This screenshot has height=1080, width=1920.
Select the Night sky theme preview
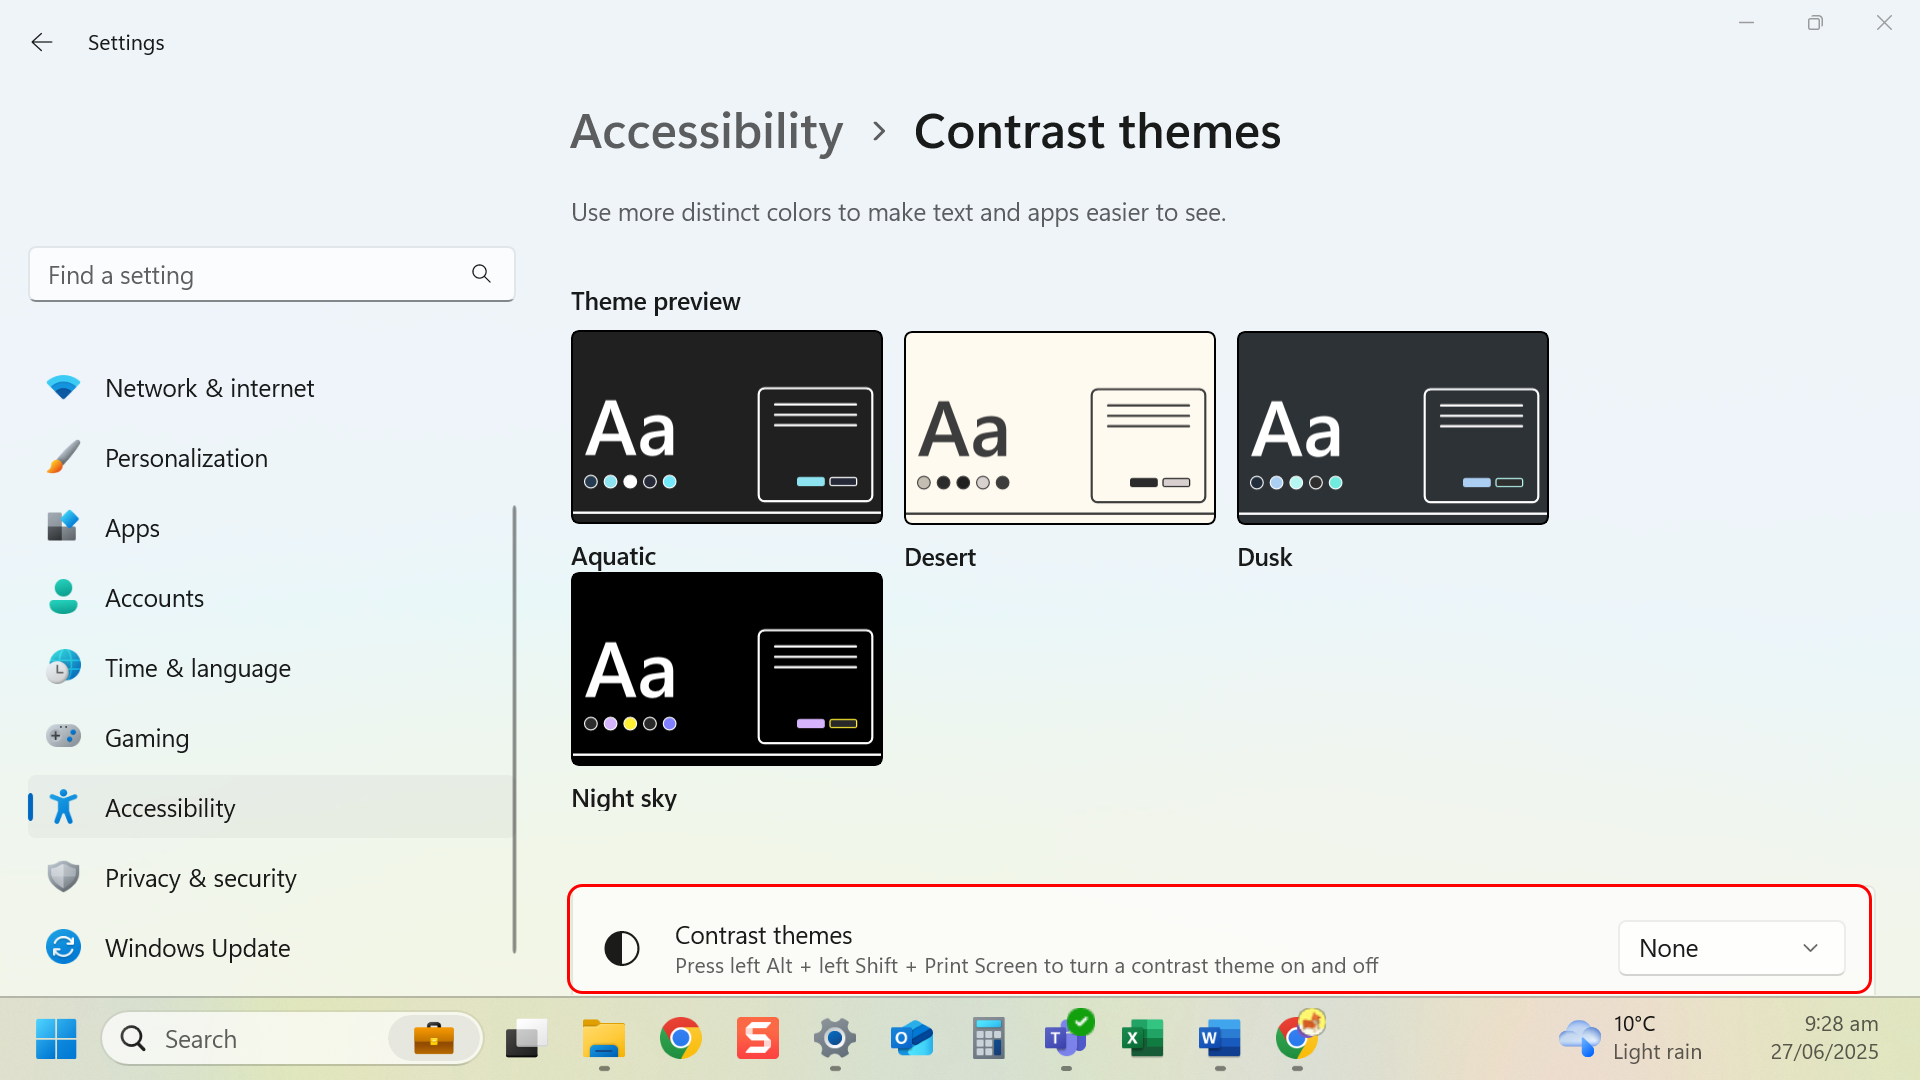pos(727,669)
